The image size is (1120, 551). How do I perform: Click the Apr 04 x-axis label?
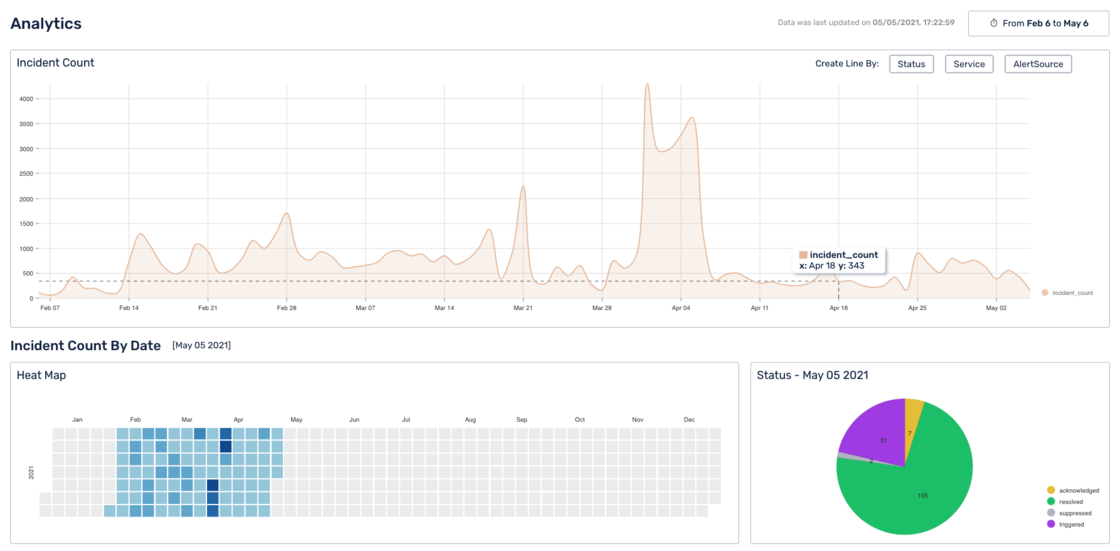click(681, 308)
